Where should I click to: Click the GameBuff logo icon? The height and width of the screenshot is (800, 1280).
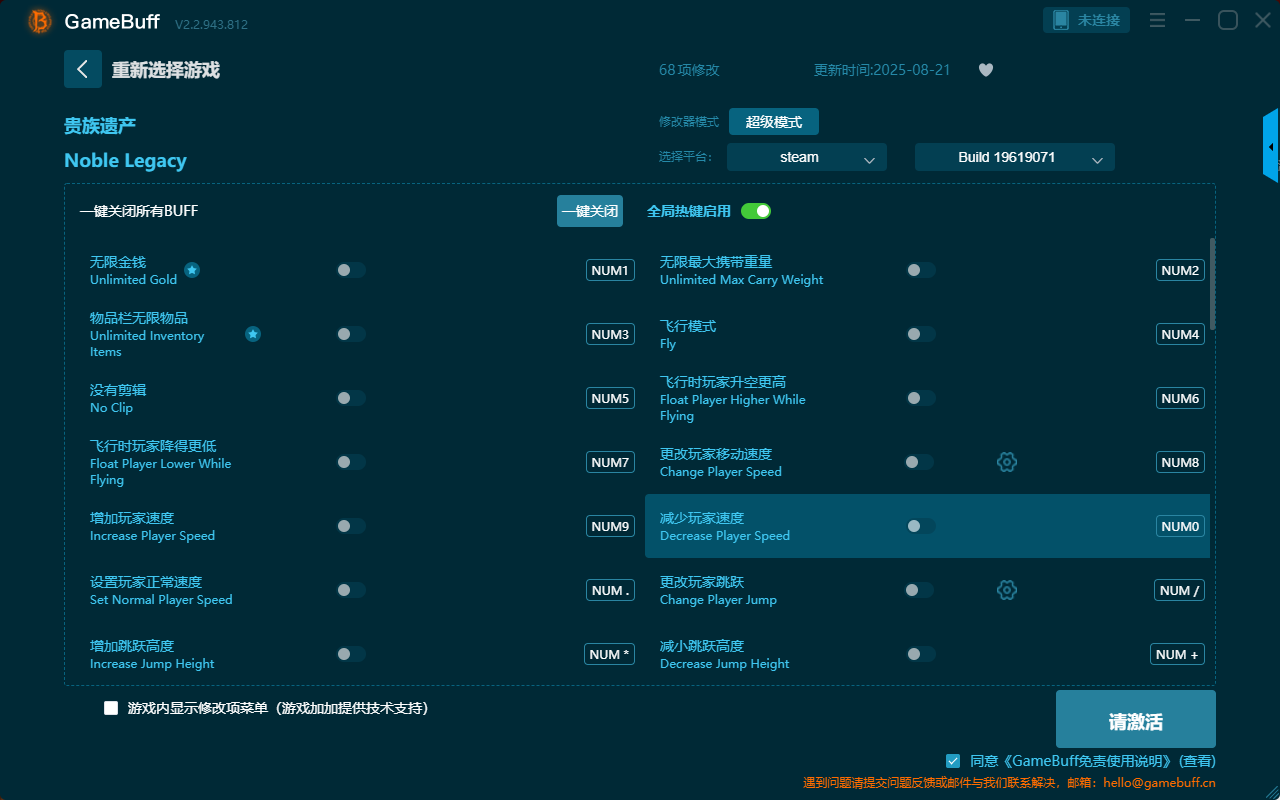(x=40, y=21)
